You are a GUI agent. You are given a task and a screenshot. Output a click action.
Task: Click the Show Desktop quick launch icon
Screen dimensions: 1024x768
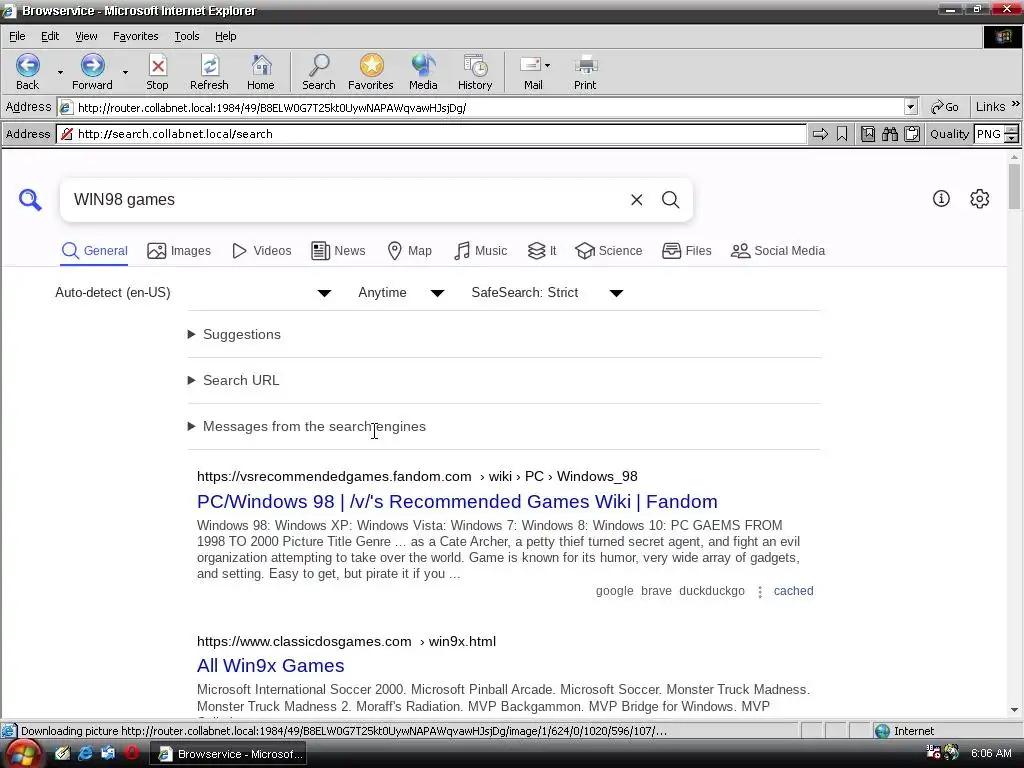tap(63, 753)
